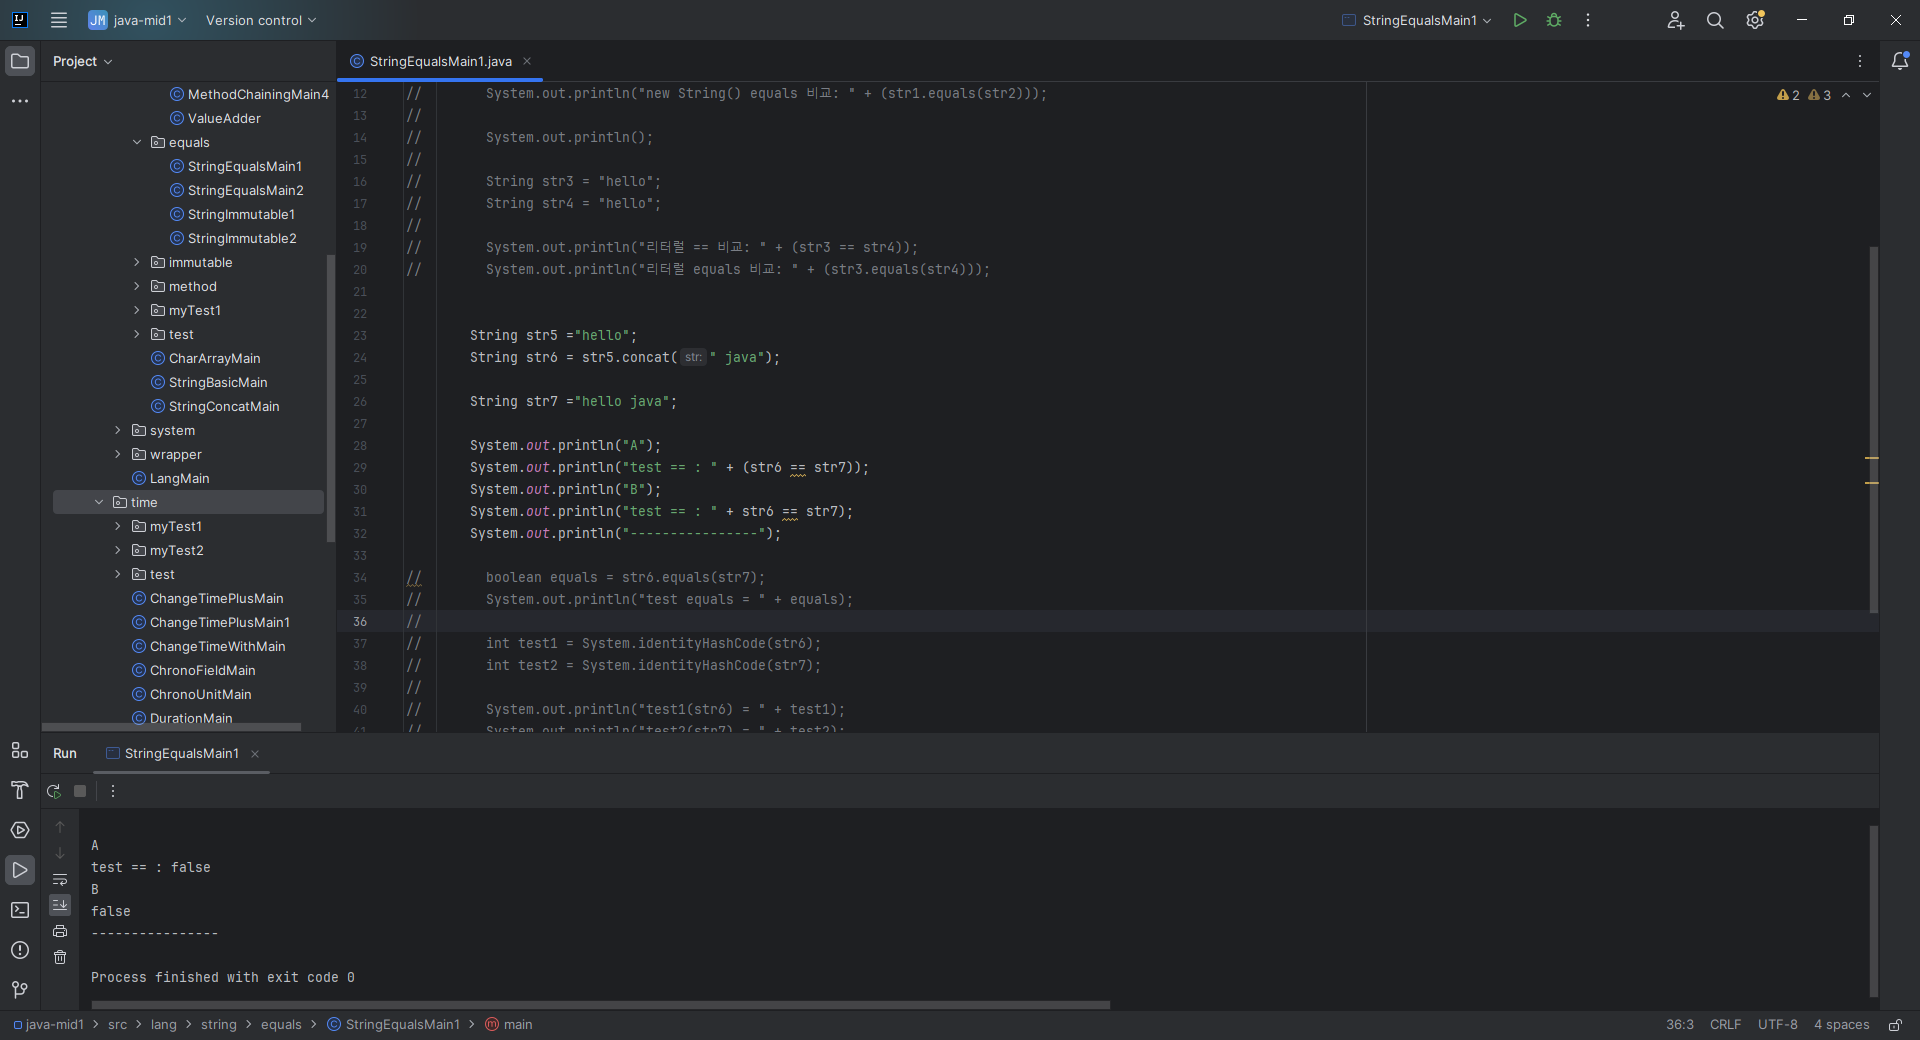Print the console output
The image size is (1920, 1040).
click(x=60, y=931)
